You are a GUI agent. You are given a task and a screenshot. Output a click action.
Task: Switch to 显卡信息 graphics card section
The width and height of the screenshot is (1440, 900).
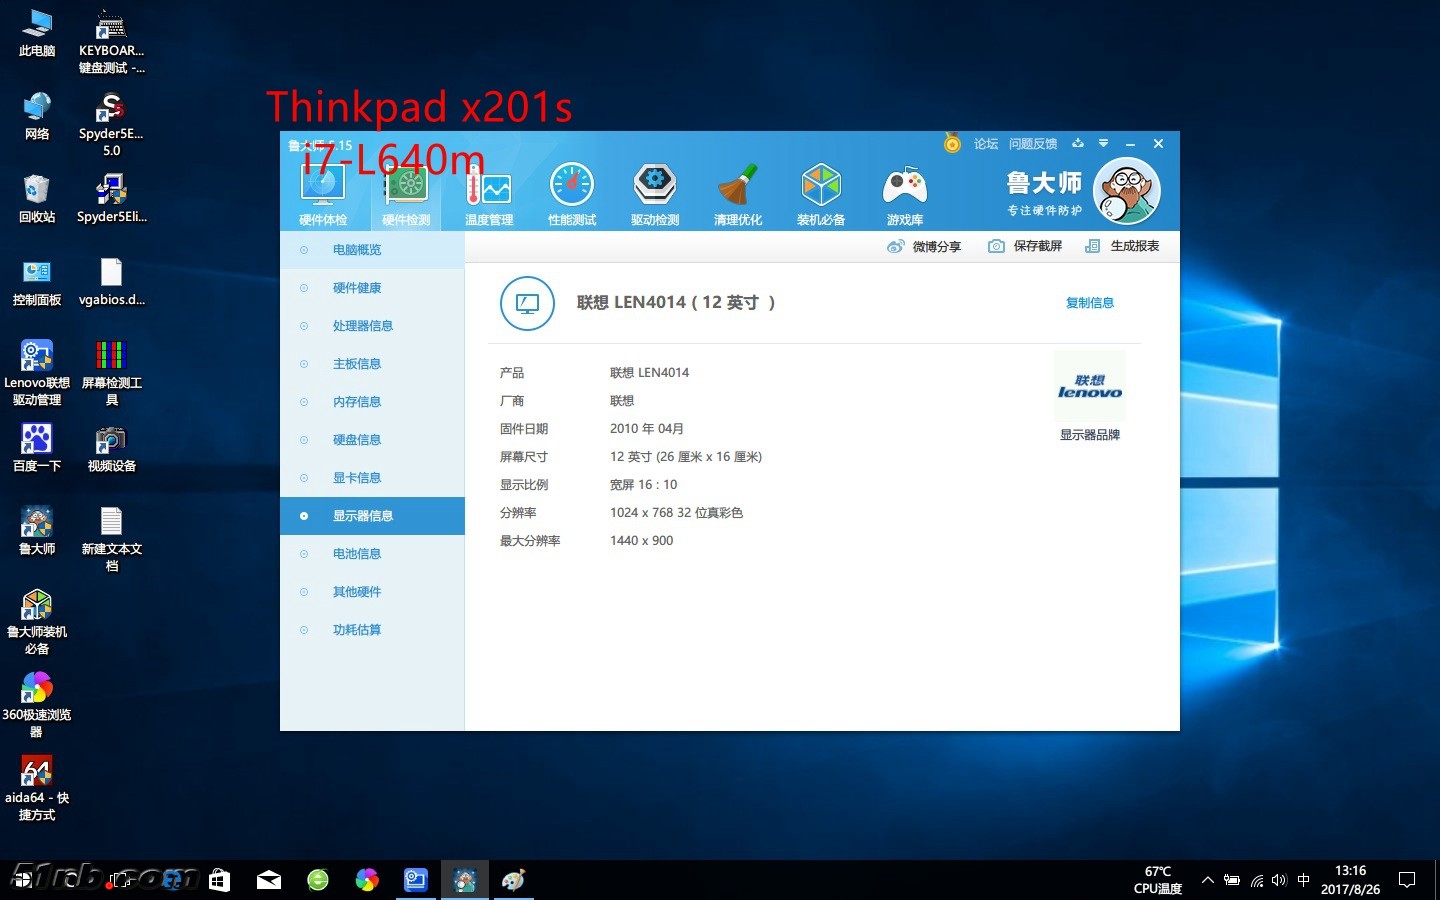(357, 478)
